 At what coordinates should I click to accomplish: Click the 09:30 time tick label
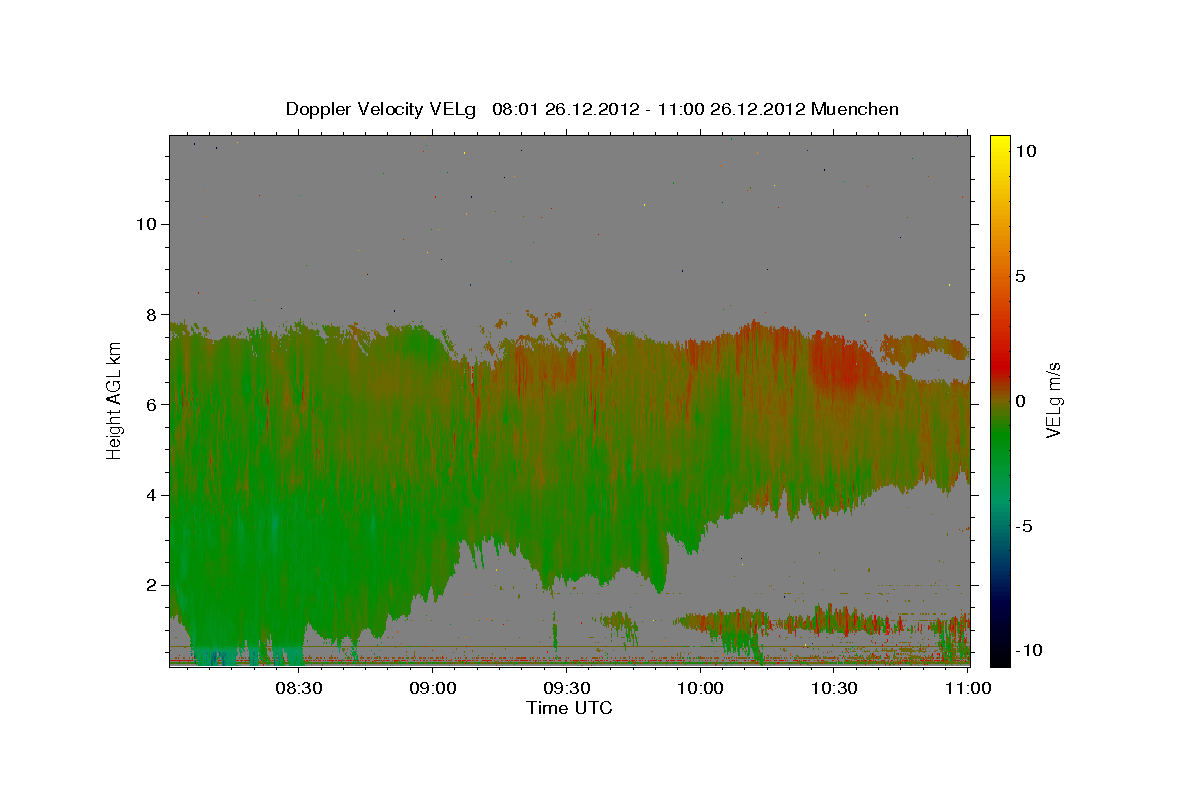point(567,688)
